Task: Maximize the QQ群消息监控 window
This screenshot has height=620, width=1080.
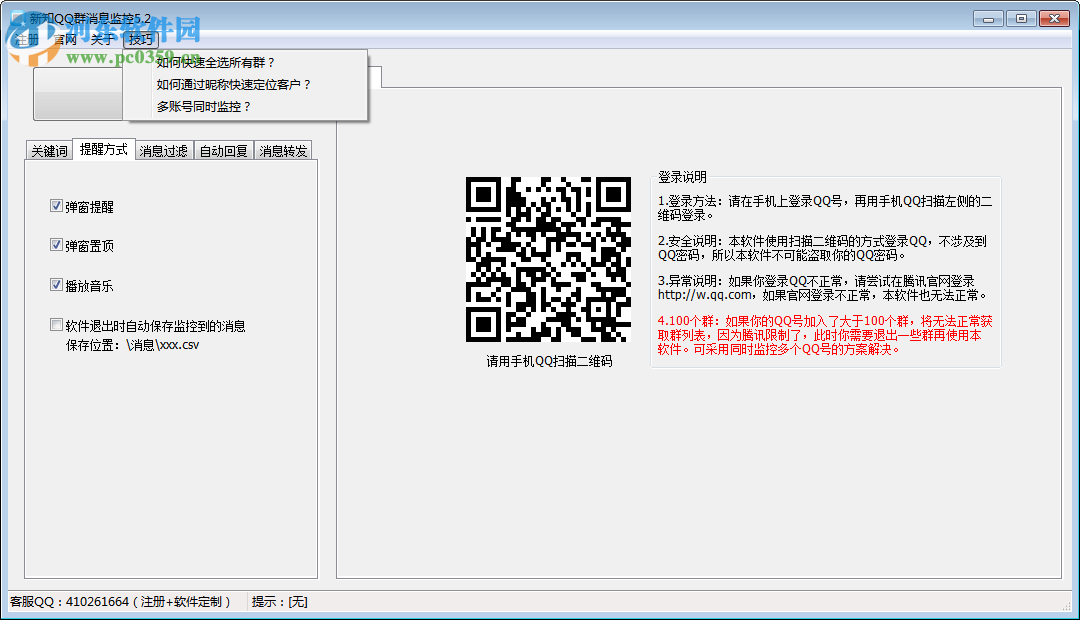Action: (1021, 19)
